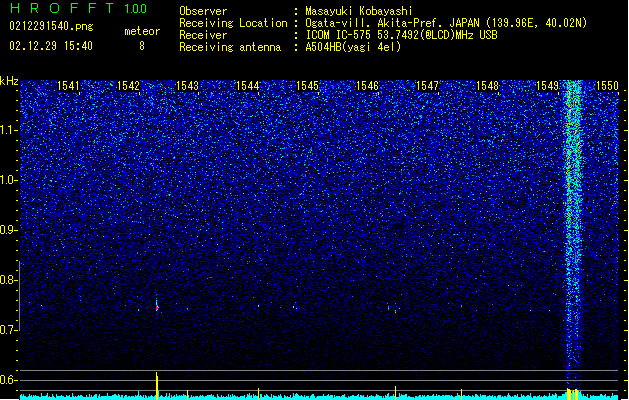
Task: Click the bright red meteor echo after 1542
Action: [157, 306]
